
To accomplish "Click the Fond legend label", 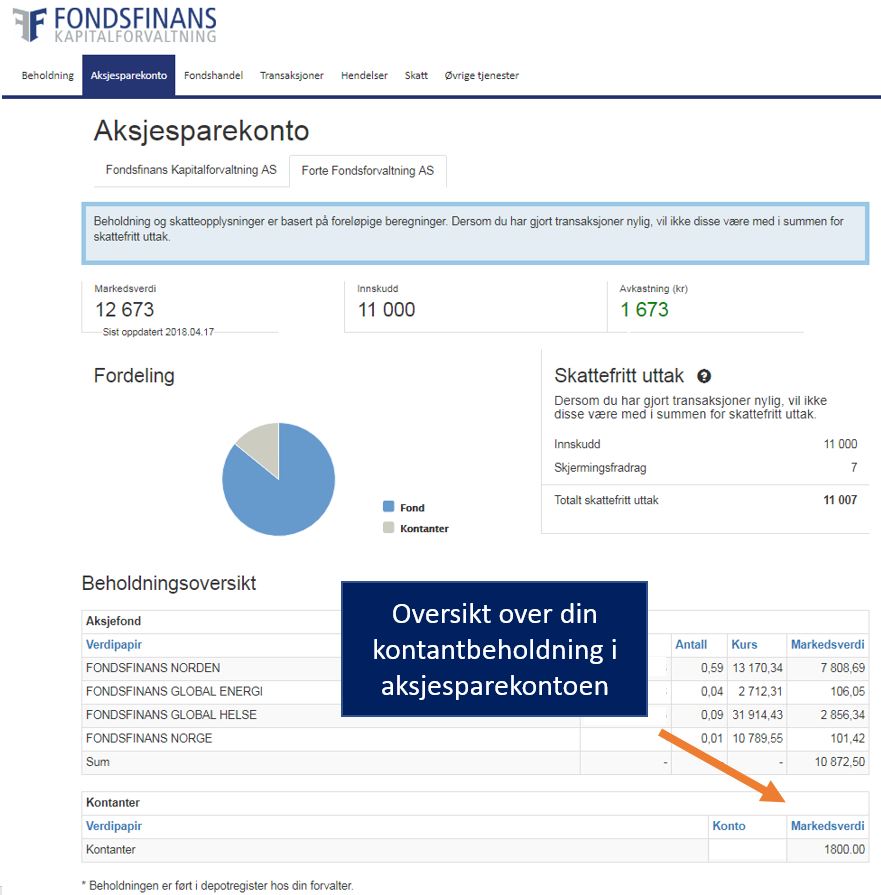I will (x=412, y=507).
